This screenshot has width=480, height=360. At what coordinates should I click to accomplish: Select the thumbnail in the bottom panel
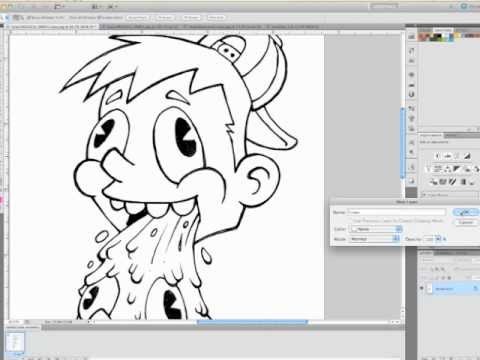(16, 341)
